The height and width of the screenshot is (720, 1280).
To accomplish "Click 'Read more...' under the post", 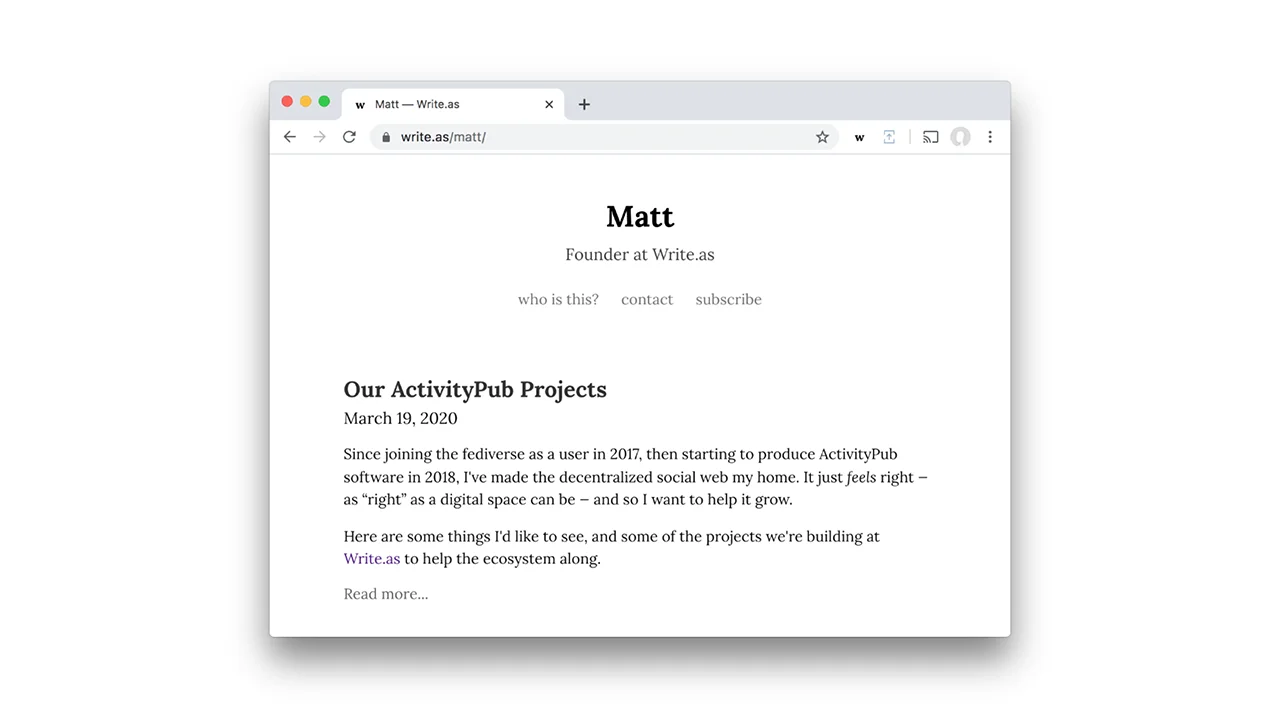I will pyautogui.click(x=386, y=594).
